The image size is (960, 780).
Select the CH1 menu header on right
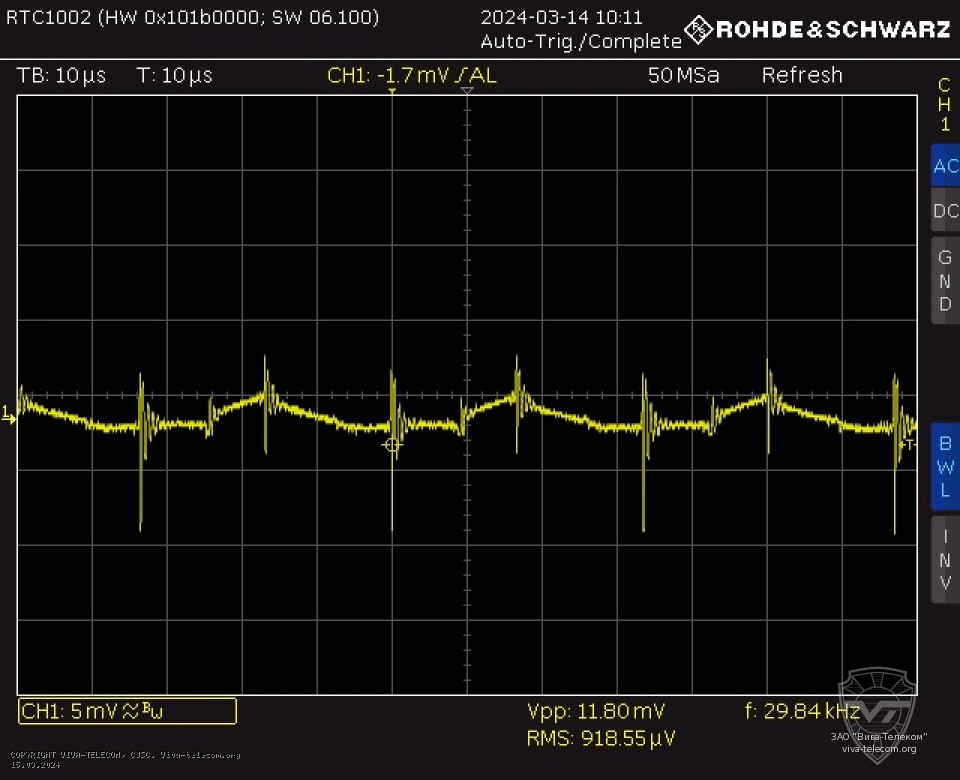[x=944, y=105]
